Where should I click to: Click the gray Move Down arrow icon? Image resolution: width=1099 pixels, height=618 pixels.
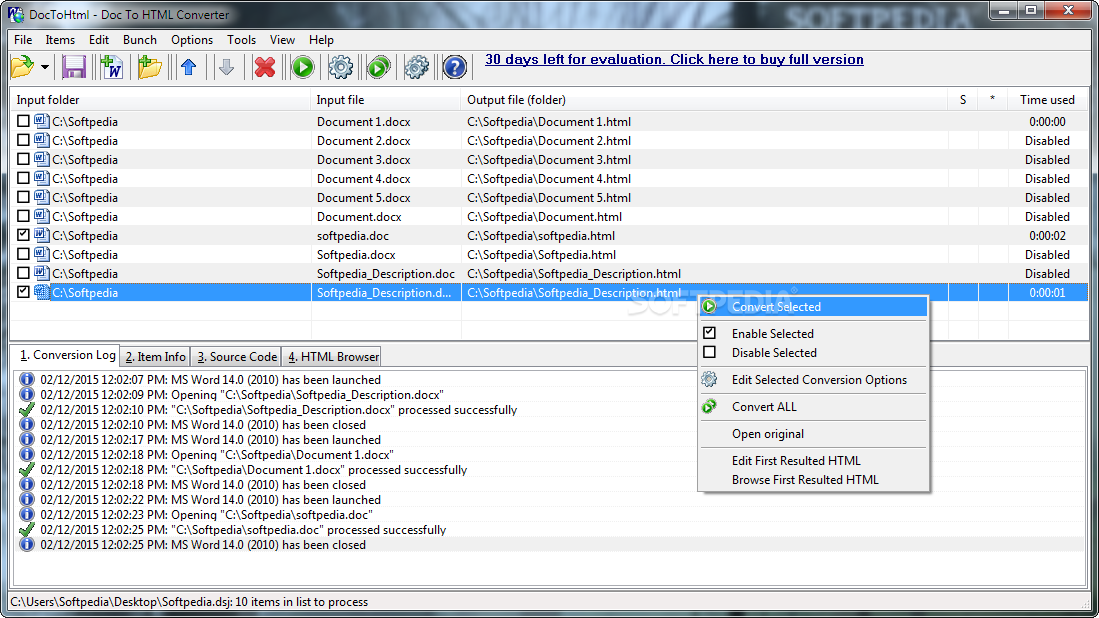click(x=226, y=67)
